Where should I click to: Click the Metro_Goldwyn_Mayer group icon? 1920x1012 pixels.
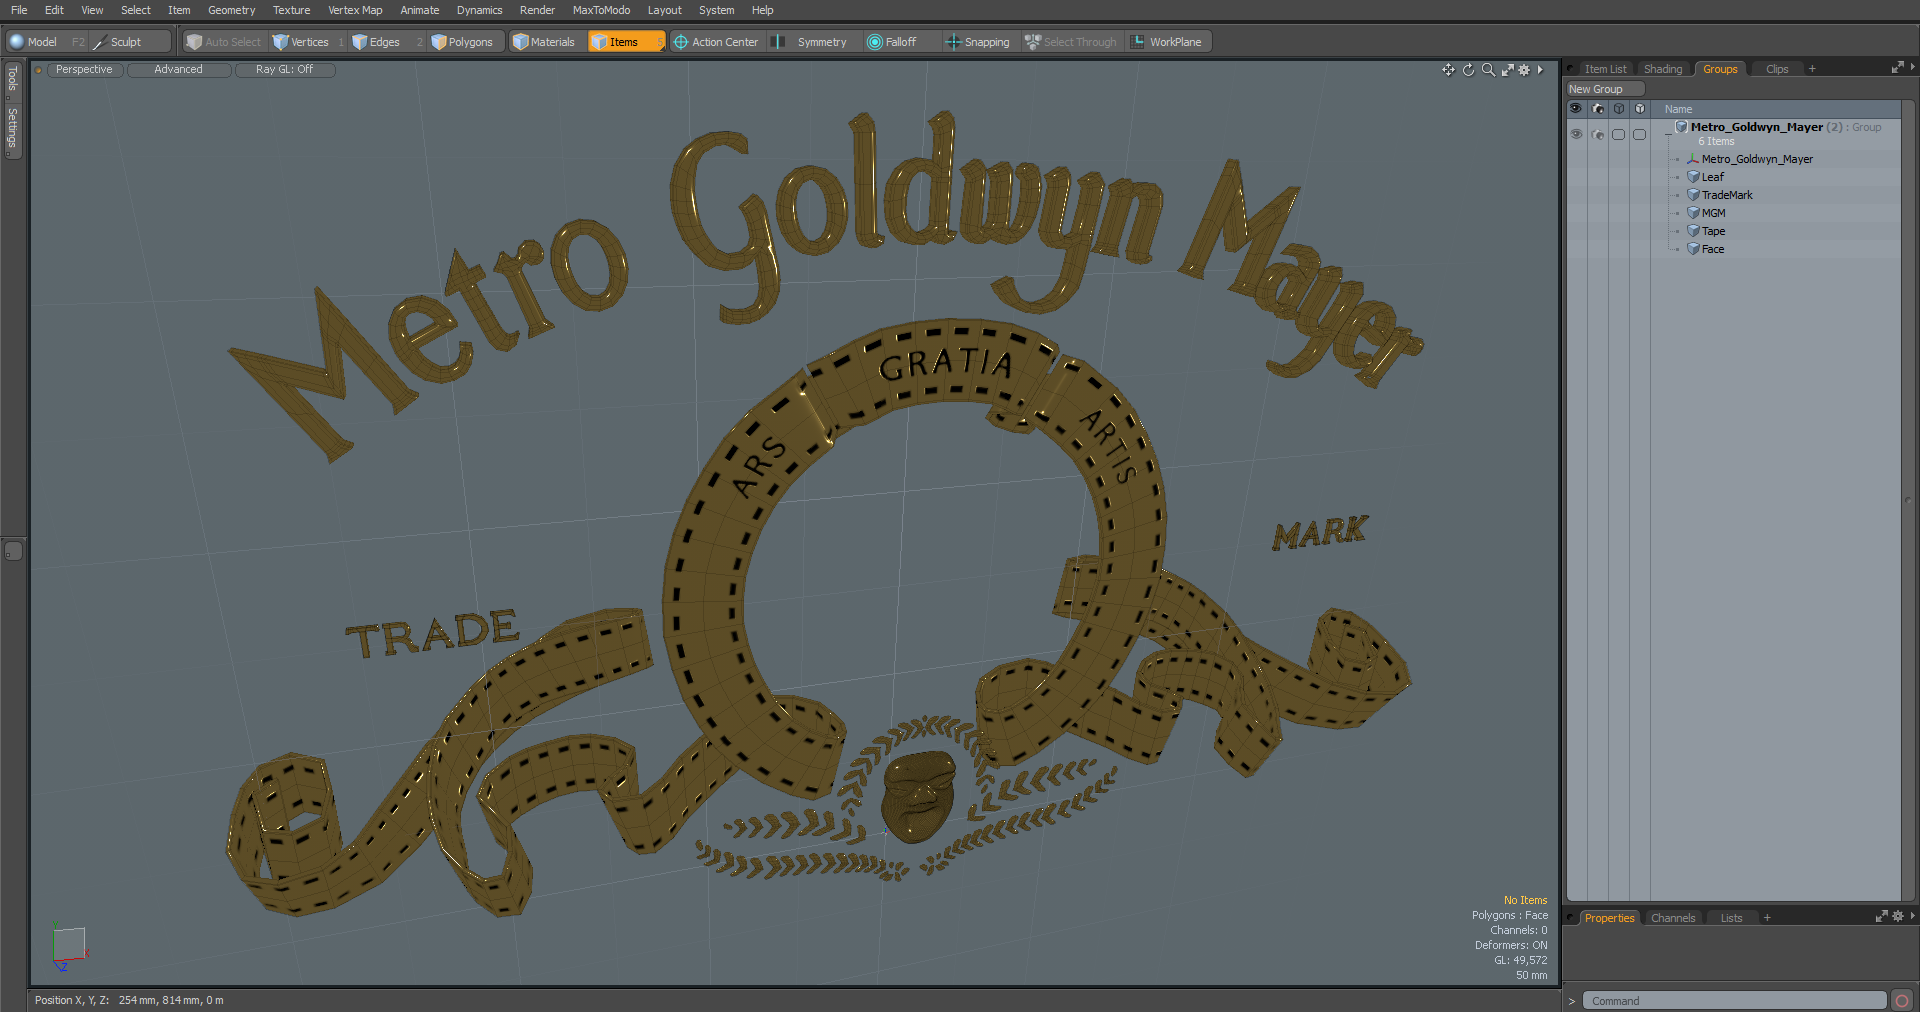pyautogui.click(x=1681, y=127)
